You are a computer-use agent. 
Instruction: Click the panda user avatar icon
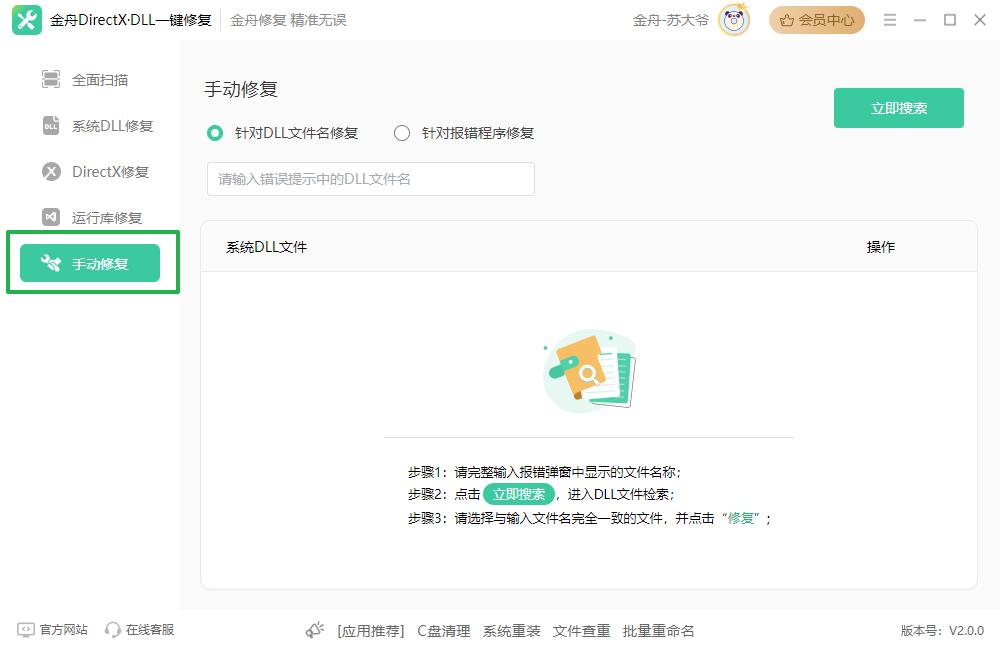click(734, 20)
